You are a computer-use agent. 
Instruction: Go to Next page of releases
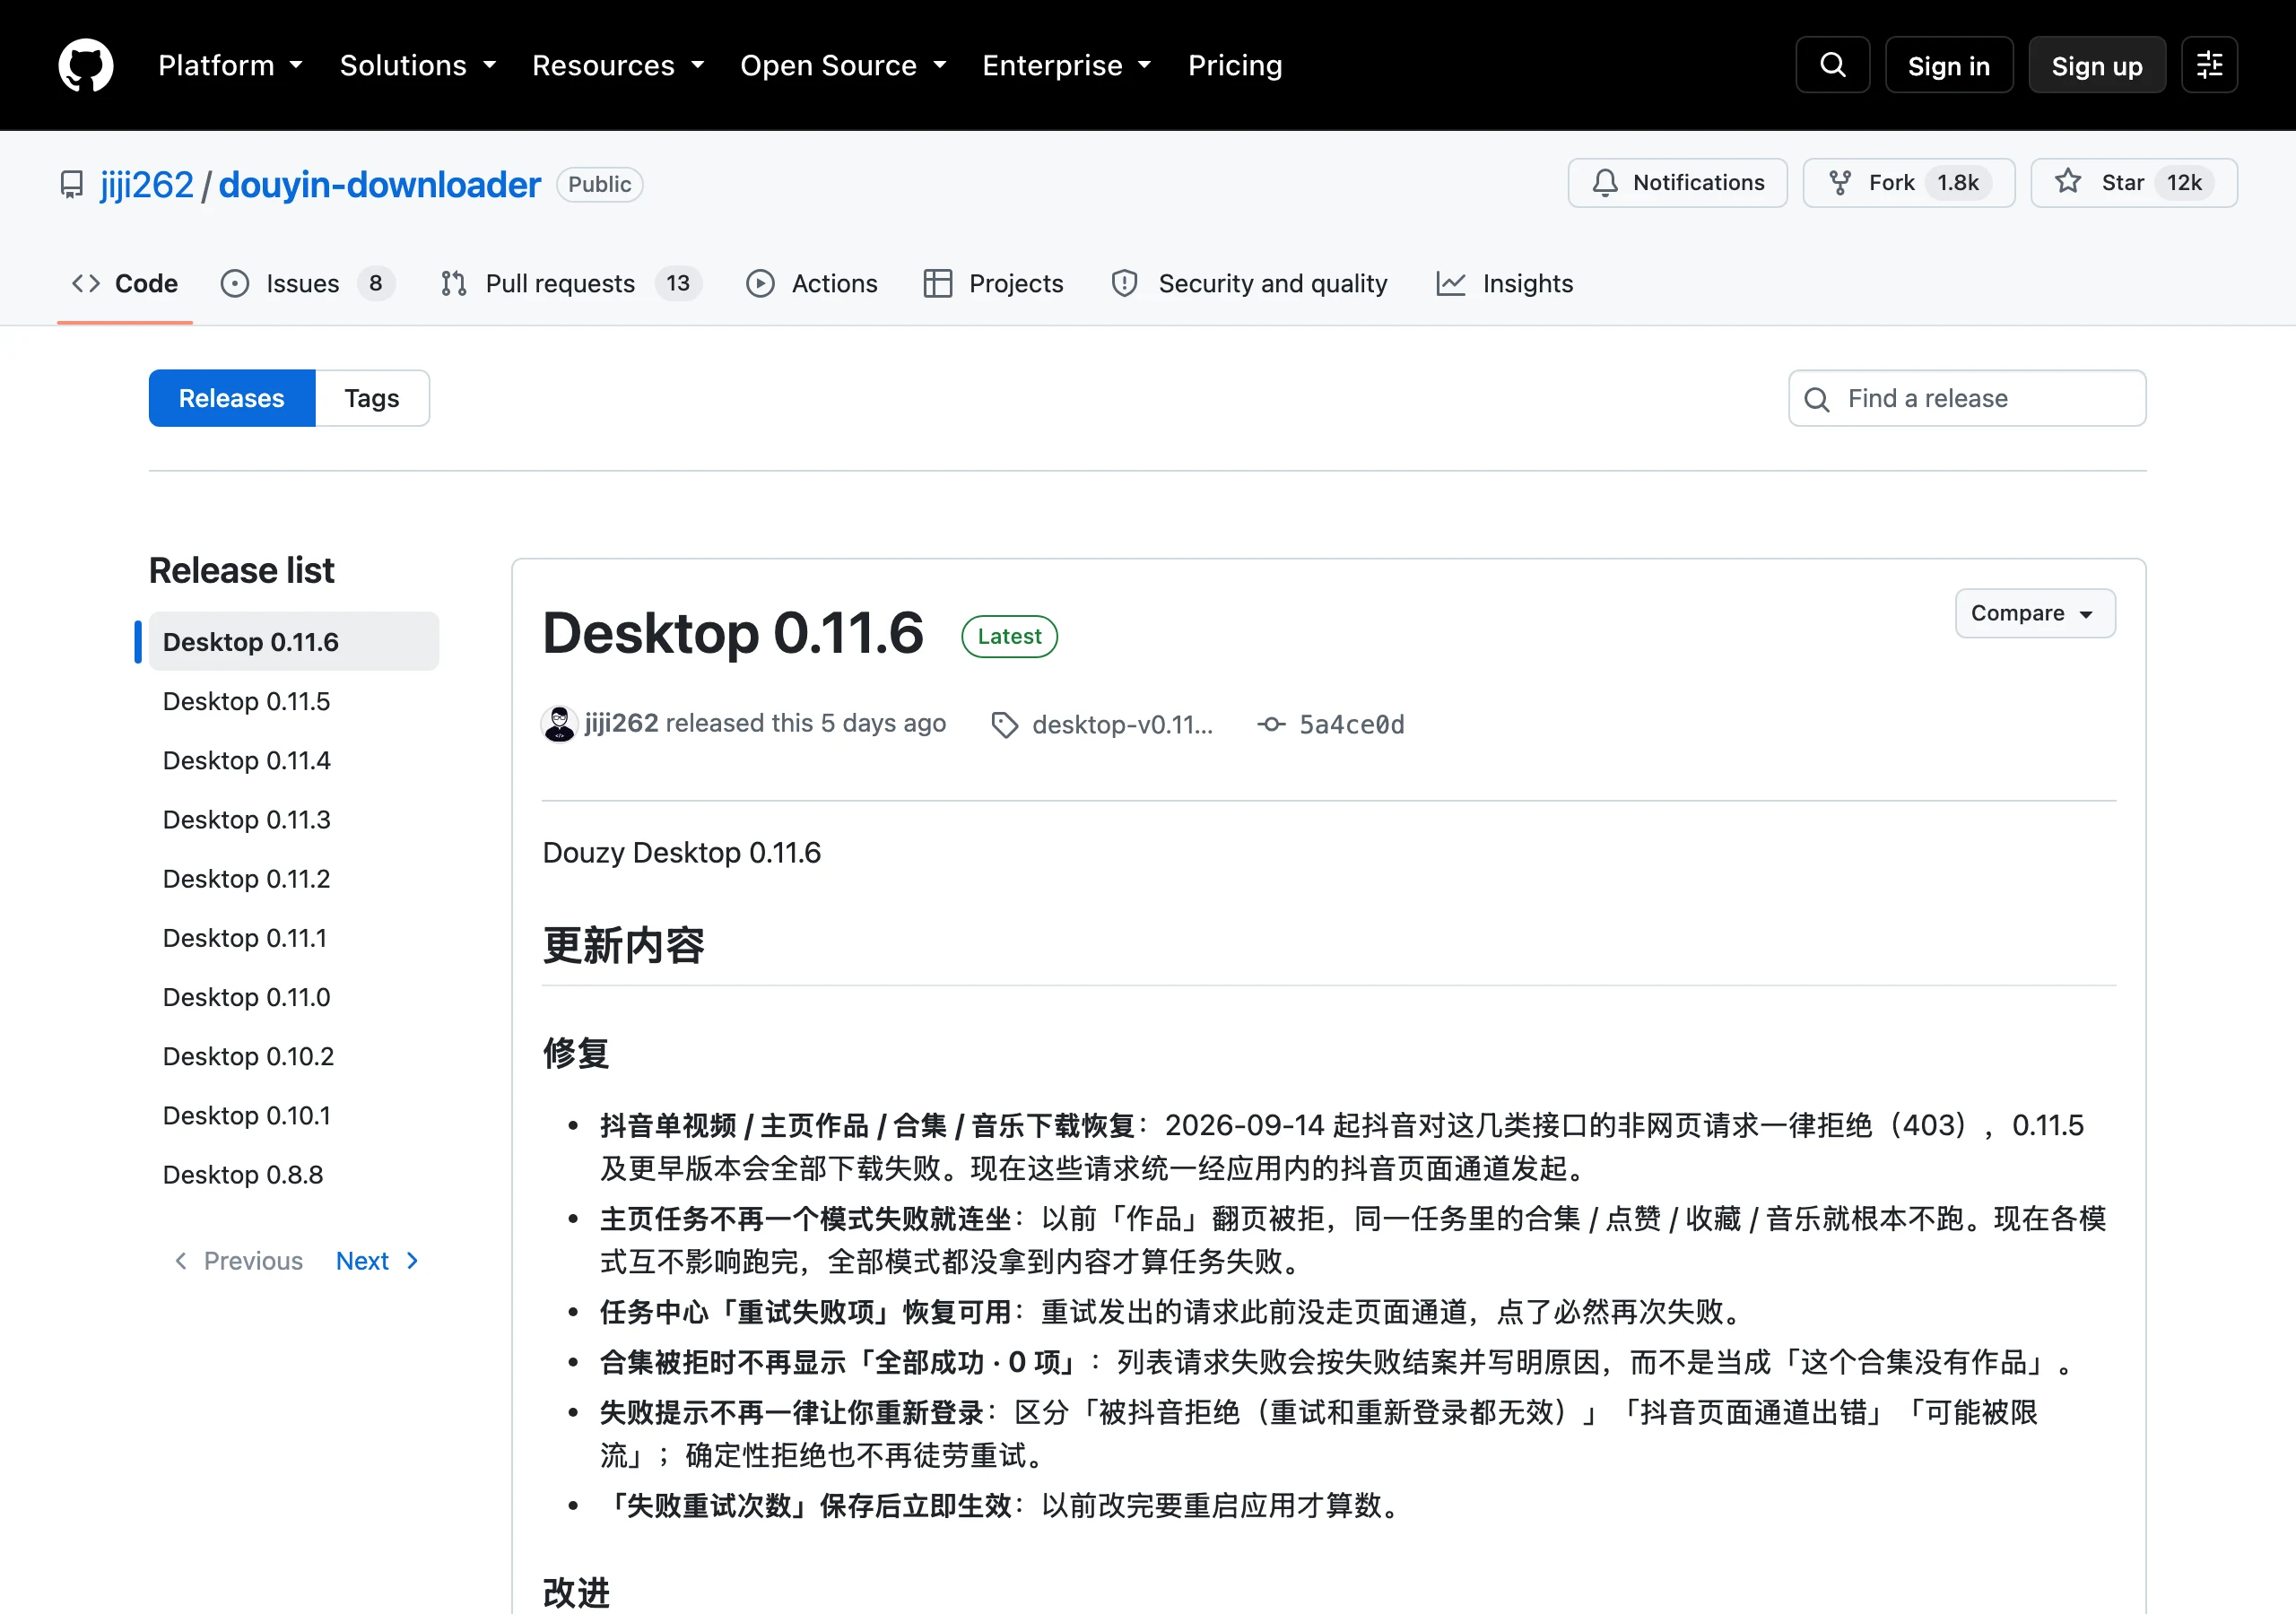[378, 1261]
